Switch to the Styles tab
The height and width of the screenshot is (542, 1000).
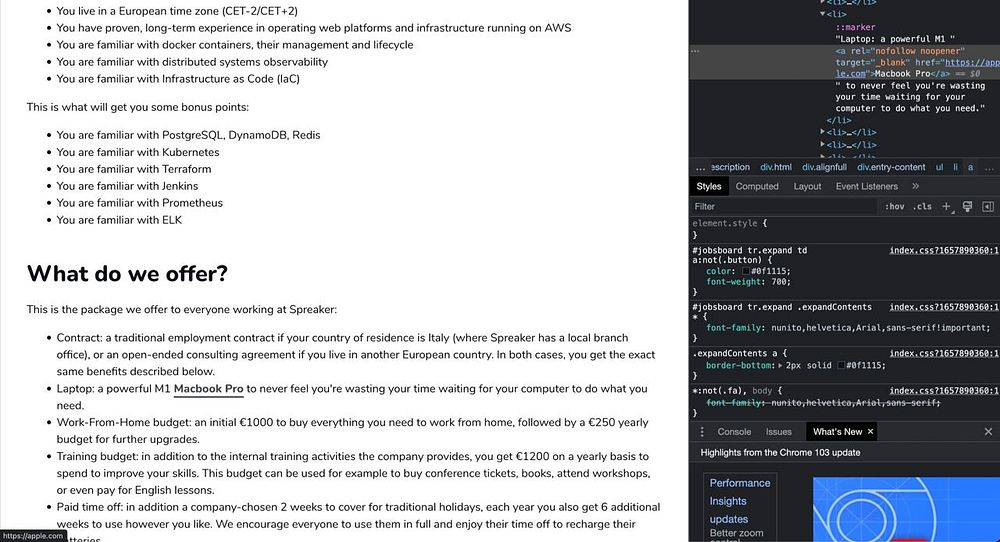709,186
